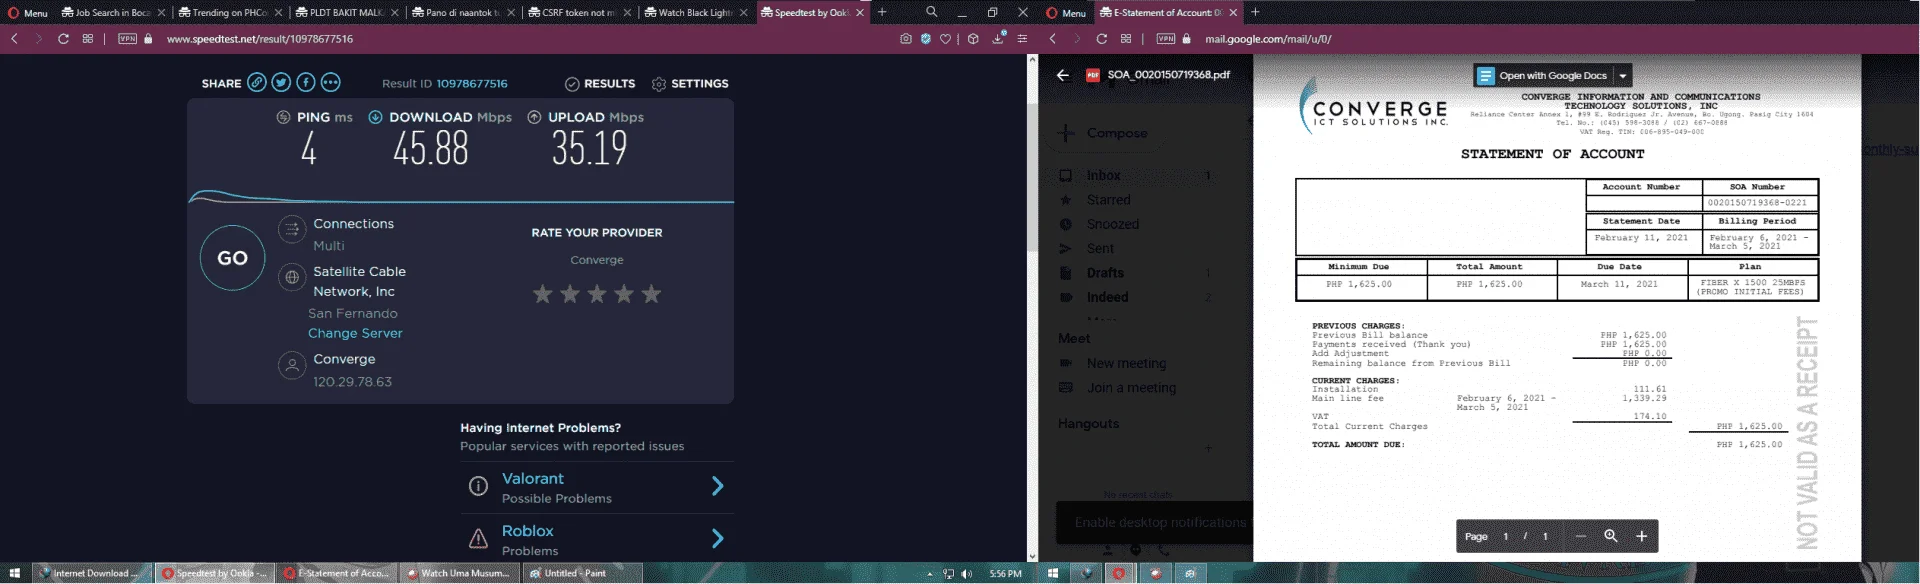Rate Converge five stars

pyautogui.click(x=651, y=294)
